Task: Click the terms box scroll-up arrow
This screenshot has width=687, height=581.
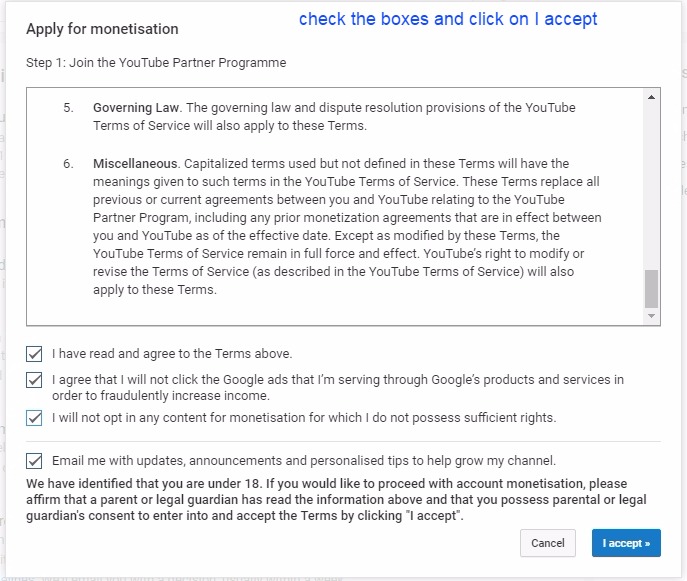Action: click(x=652, y=97)
